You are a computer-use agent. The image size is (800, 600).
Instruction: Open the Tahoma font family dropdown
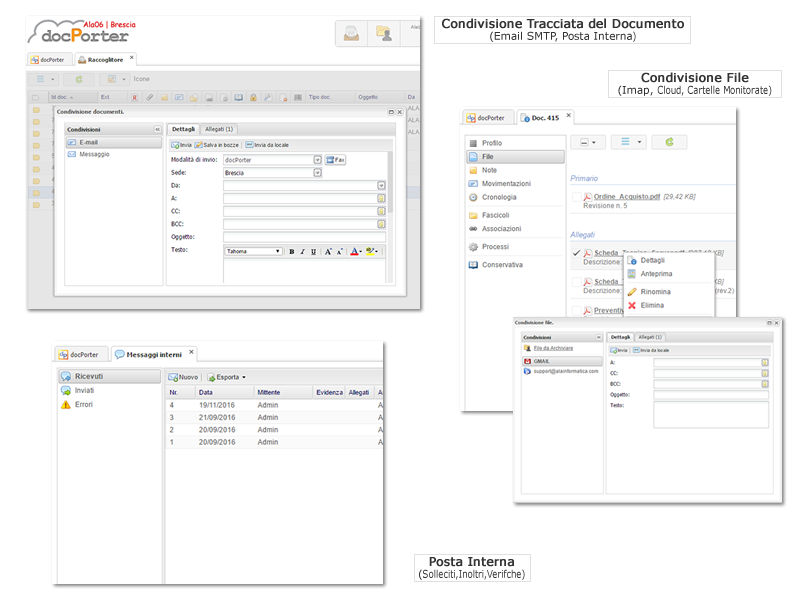254,252
